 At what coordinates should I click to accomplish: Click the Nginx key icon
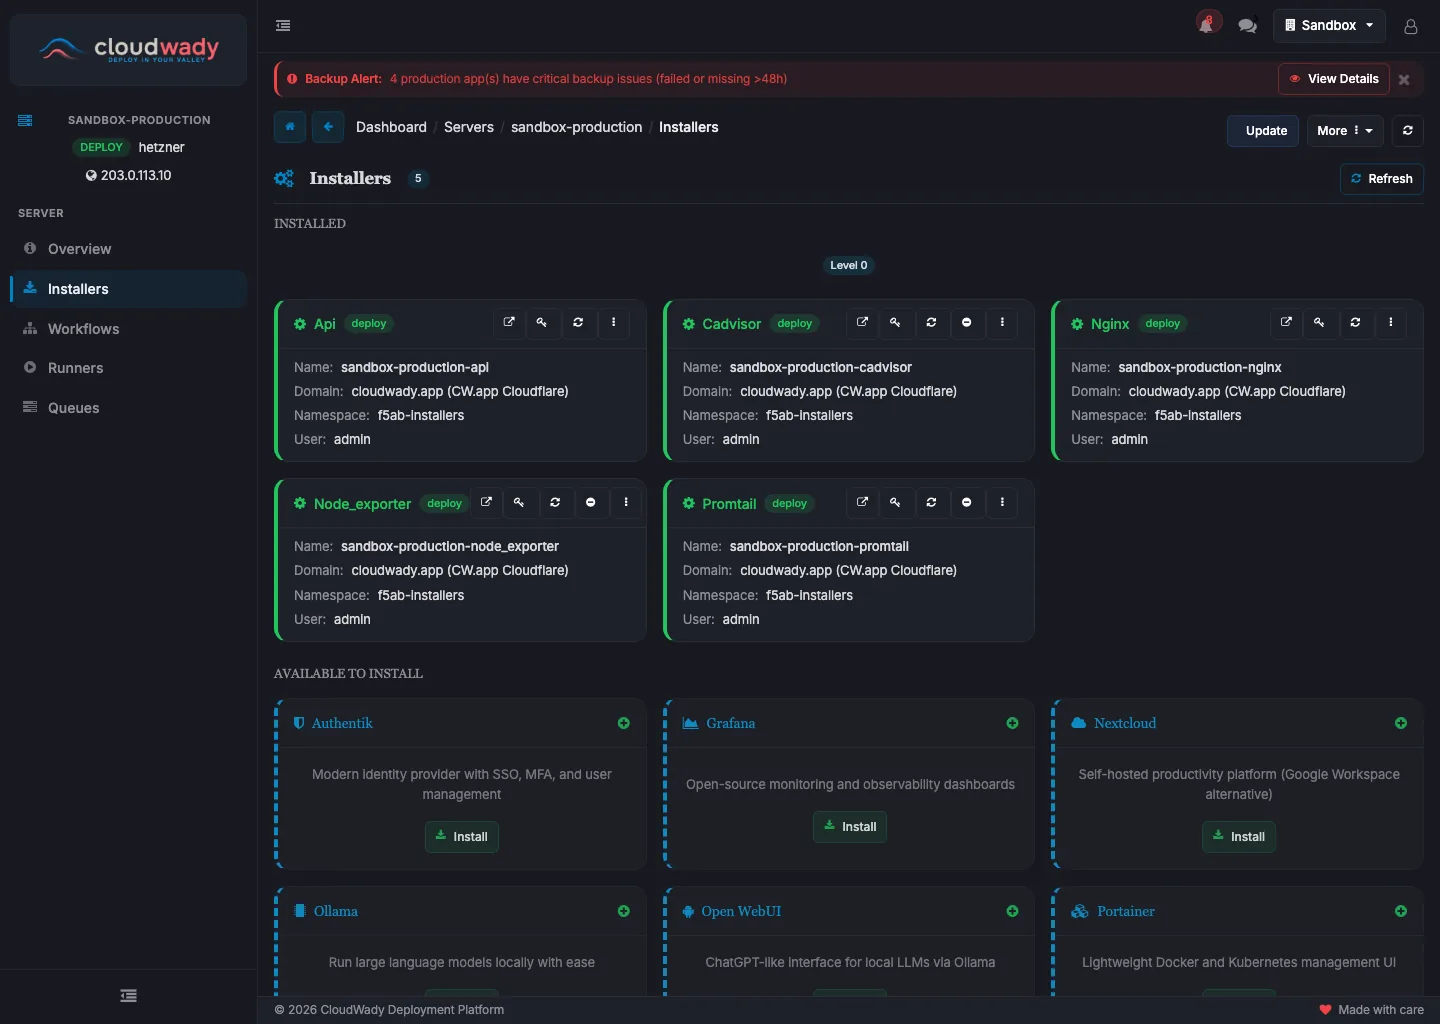[1319, 322]
